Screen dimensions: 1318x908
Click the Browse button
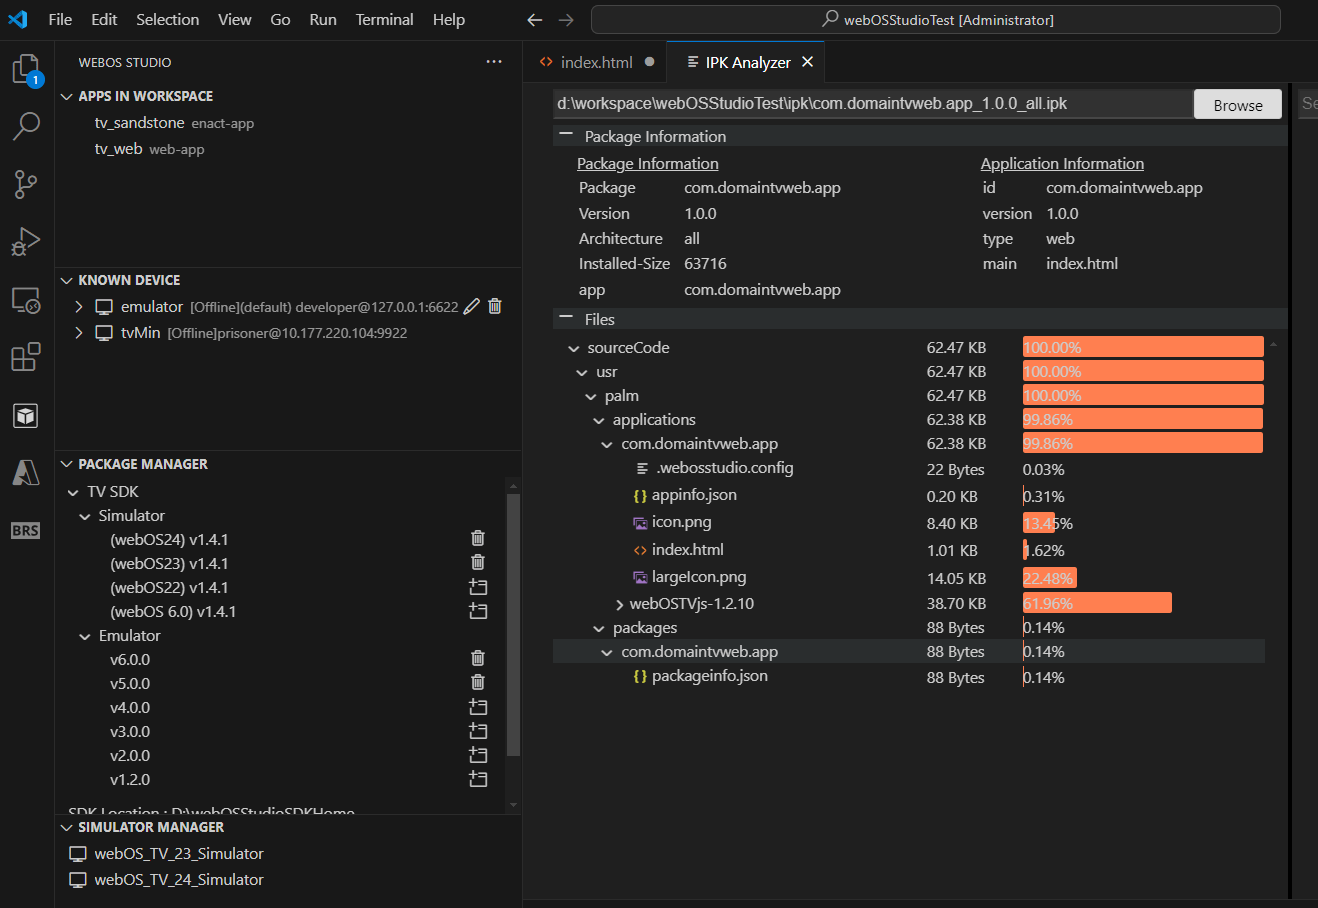pos(1238,105)
